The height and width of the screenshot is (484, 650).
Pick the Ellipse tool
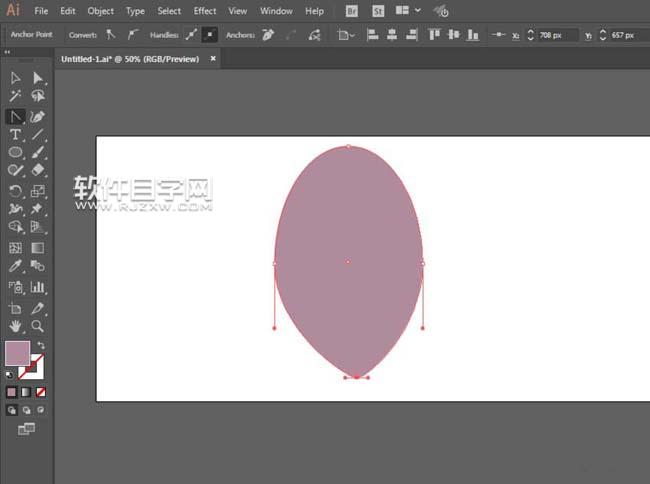tap(16, 153)
